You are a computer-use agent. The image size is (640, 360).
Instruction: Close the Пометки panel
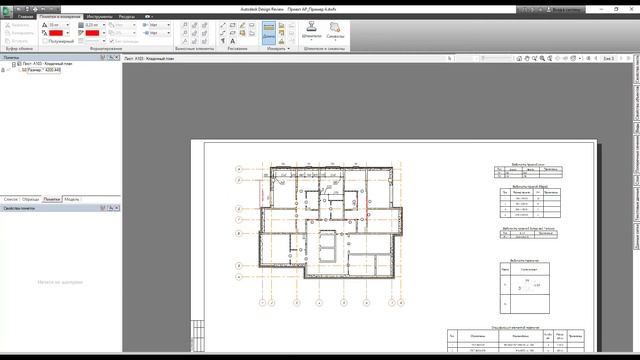pos(117,58)
